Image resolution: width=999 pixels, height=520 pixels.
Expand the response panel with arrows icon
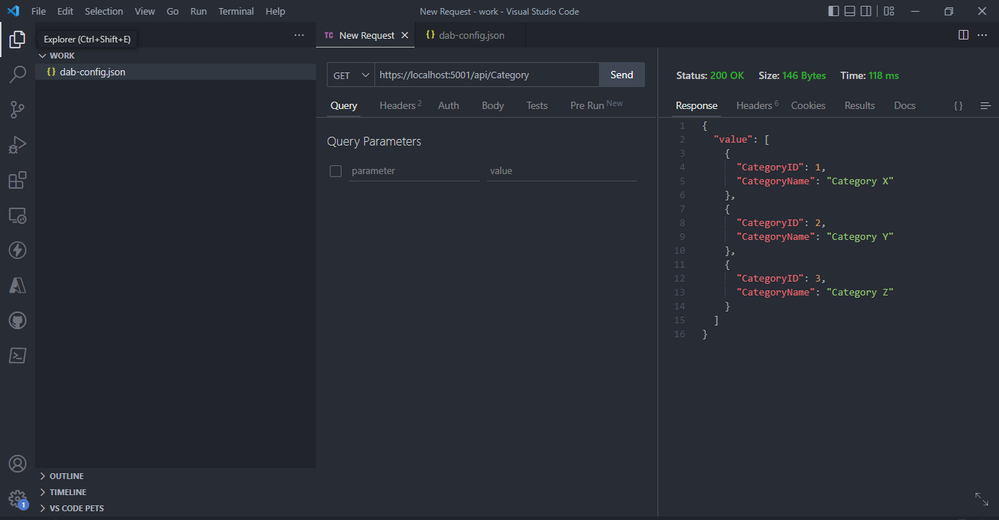tap(982, 499)
